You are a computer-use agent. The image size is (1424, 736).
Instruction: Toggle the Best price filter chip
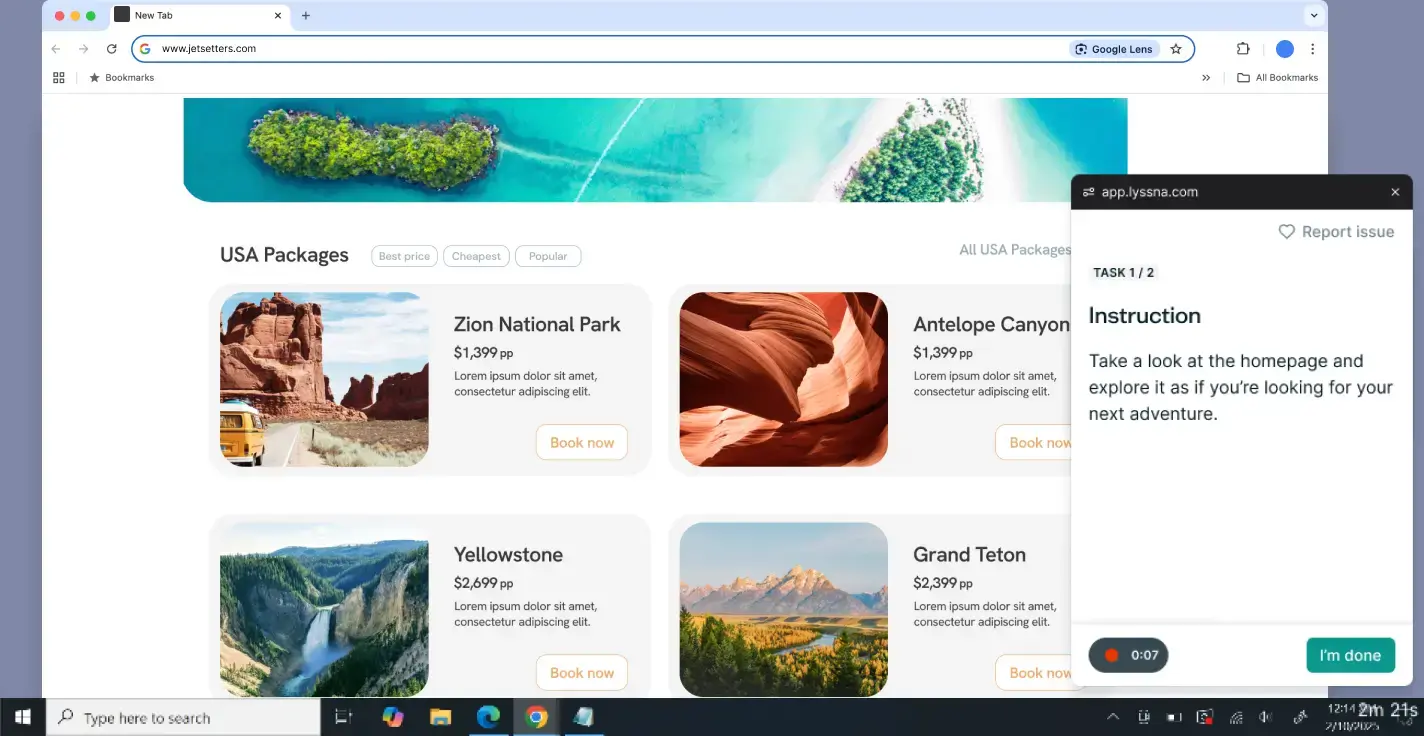coord(404,256)
